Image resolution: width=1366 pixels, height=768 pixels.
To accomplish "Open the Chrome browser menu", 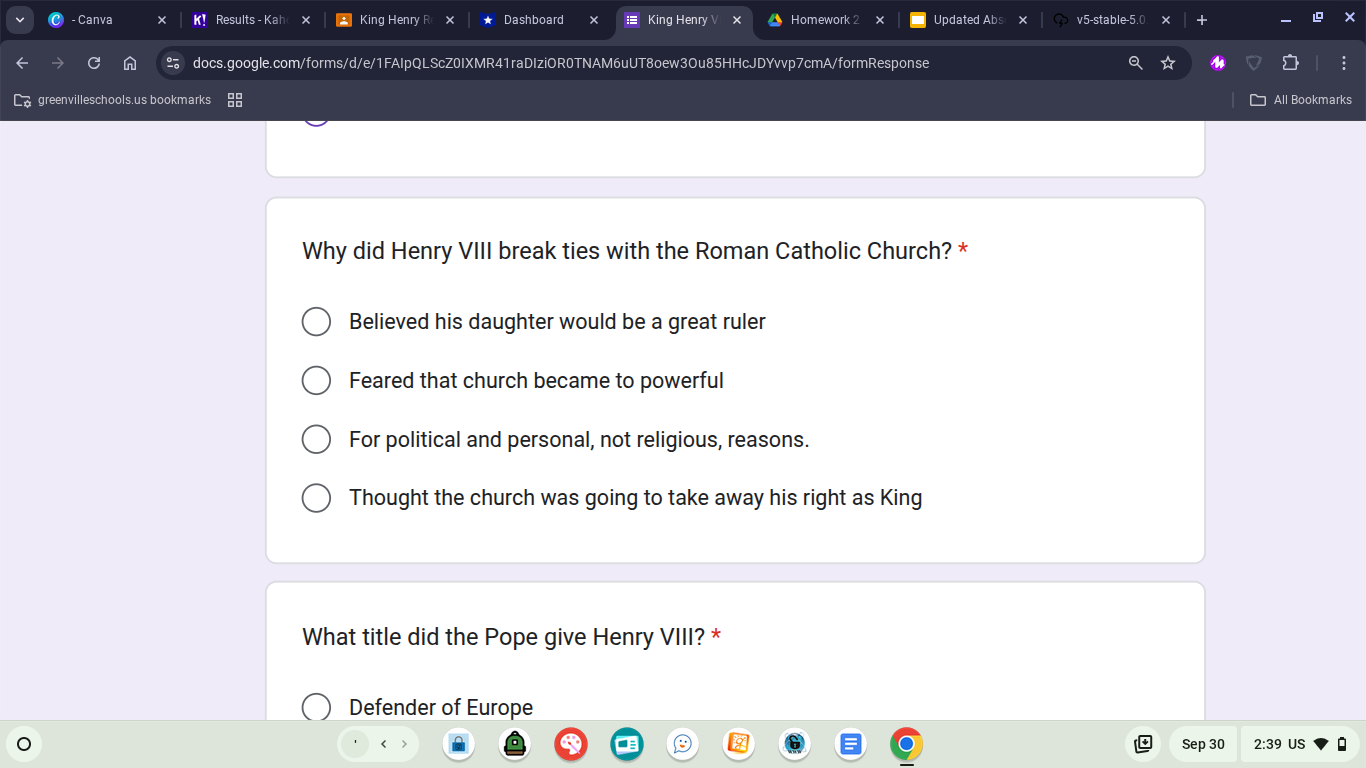I will [x=1345, y=62].
